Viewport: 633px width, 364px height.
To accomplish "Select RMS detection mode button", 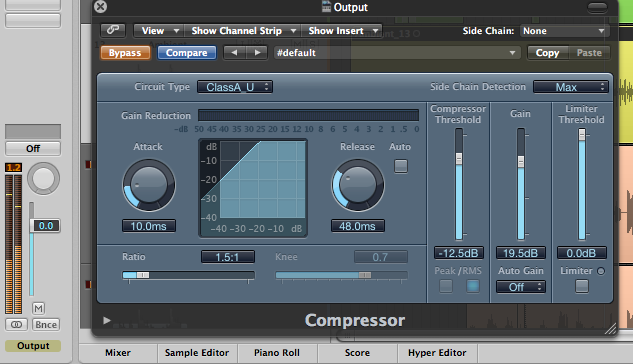I will [473, 286].
